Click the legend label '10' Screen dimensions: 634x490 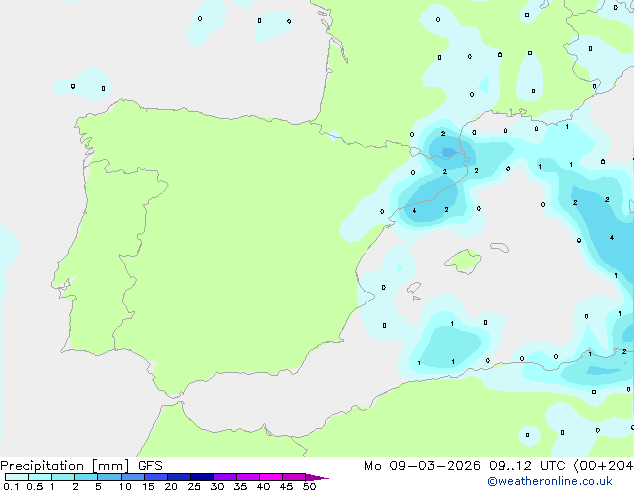tap(125, 486)
